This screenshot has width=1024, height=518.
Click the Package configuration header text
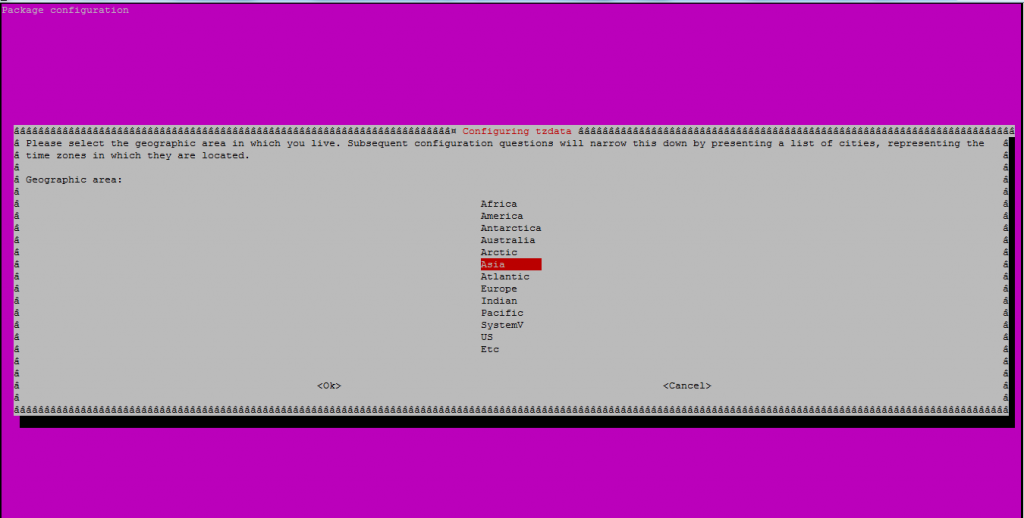pos(65,10)
